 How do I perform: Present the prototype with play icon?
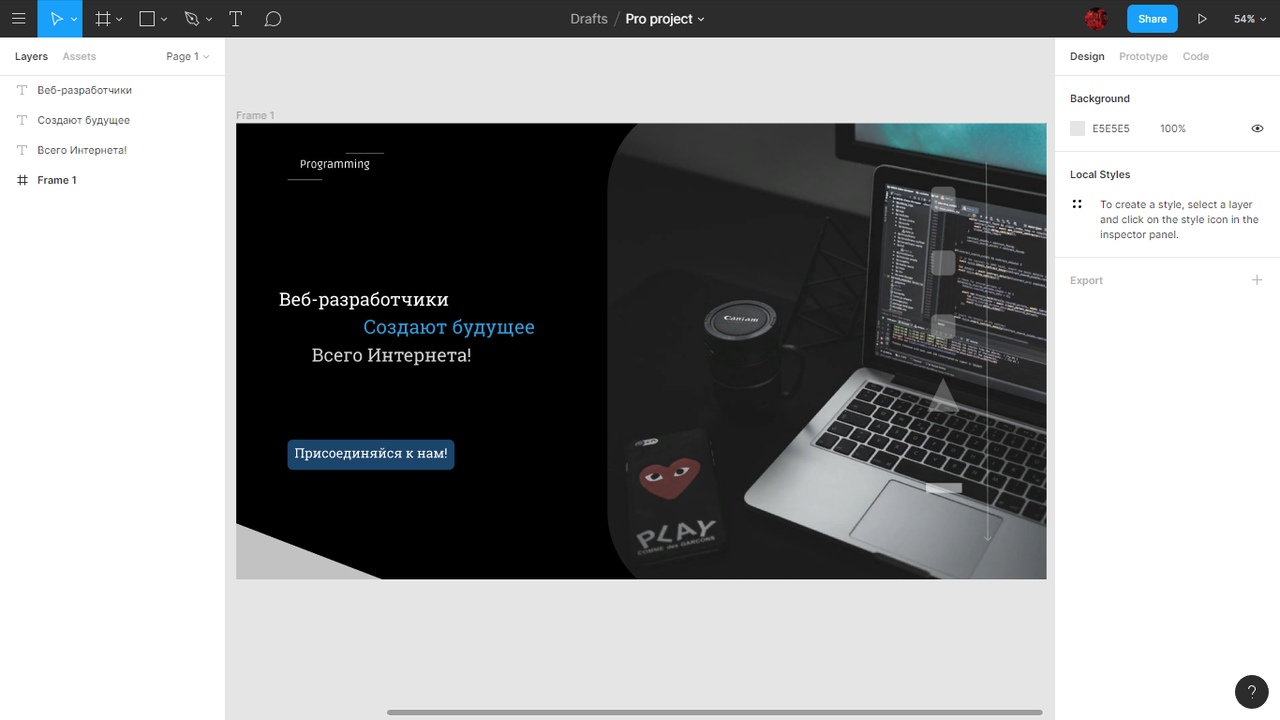pos(1202,19)
